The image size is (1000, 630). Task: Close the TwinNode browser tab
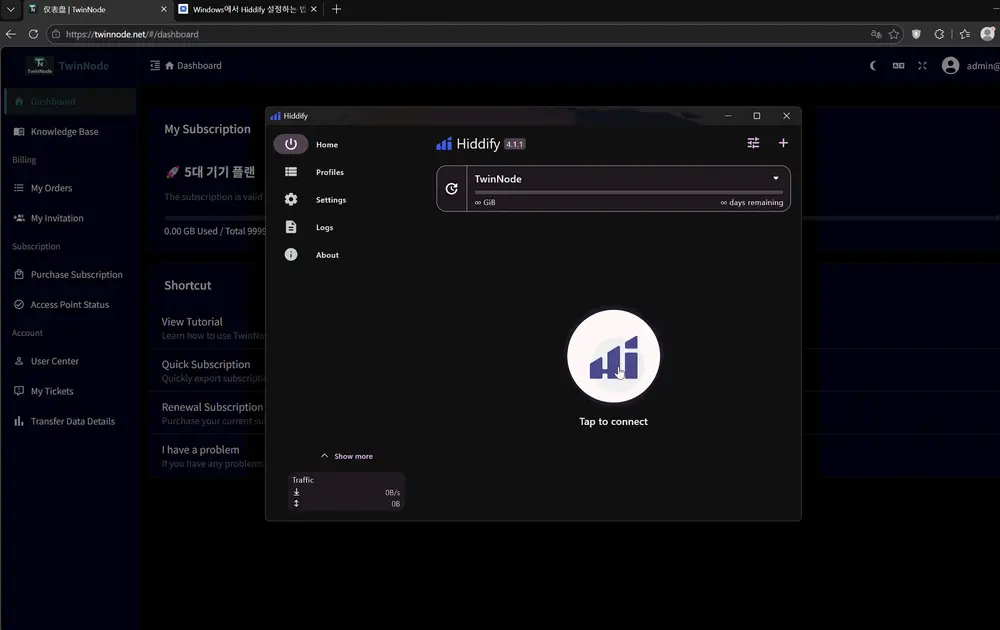click(164, 10)
